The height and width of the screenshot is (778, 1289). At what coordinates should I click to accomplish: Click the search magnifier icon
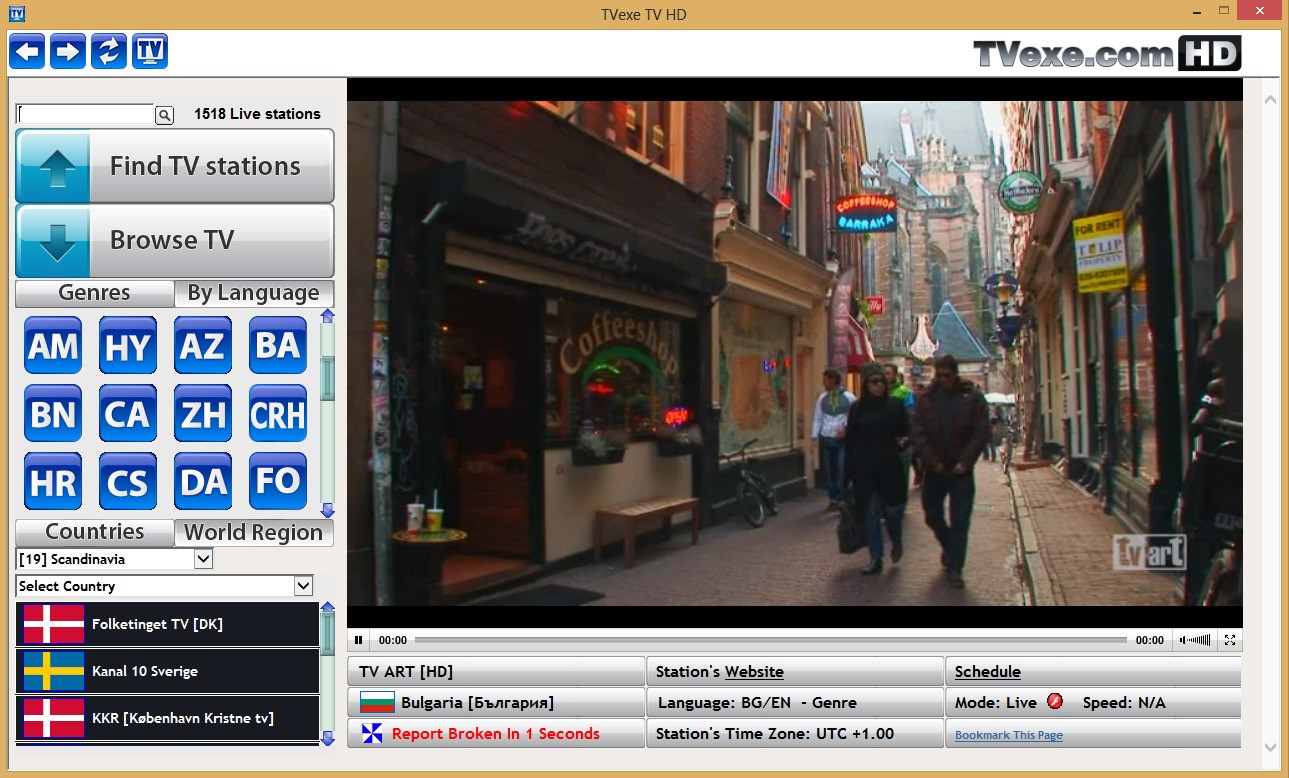point(165,115)
